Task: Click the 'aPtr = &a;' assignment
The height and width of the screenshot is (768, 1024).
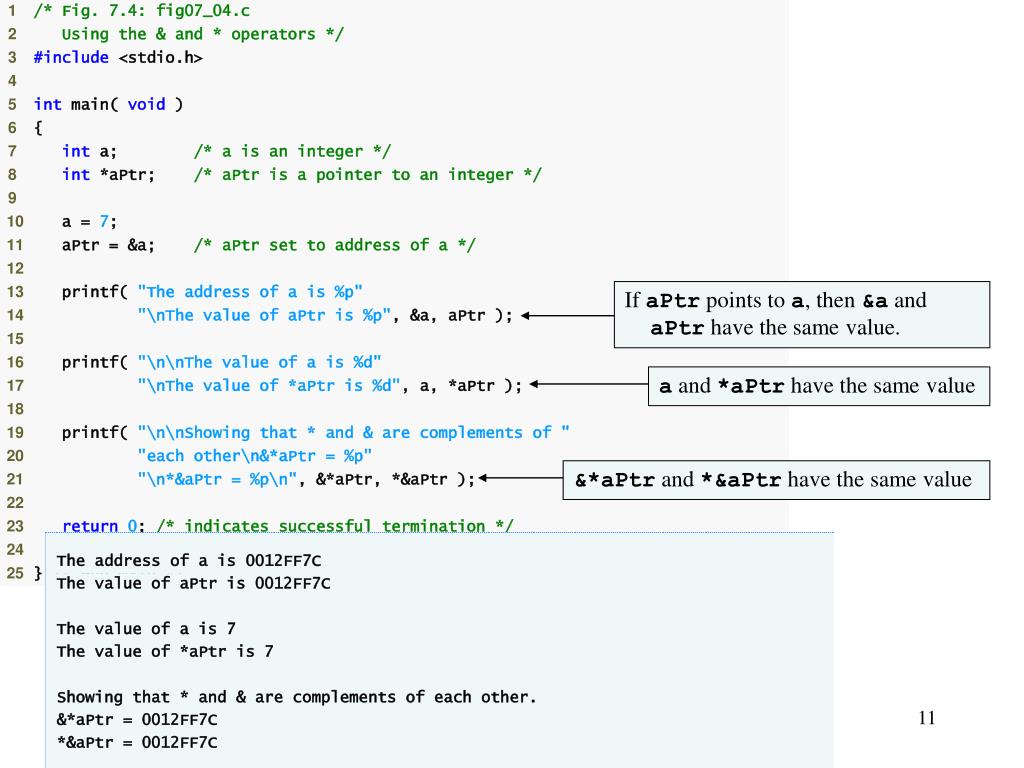Action: 108,246
